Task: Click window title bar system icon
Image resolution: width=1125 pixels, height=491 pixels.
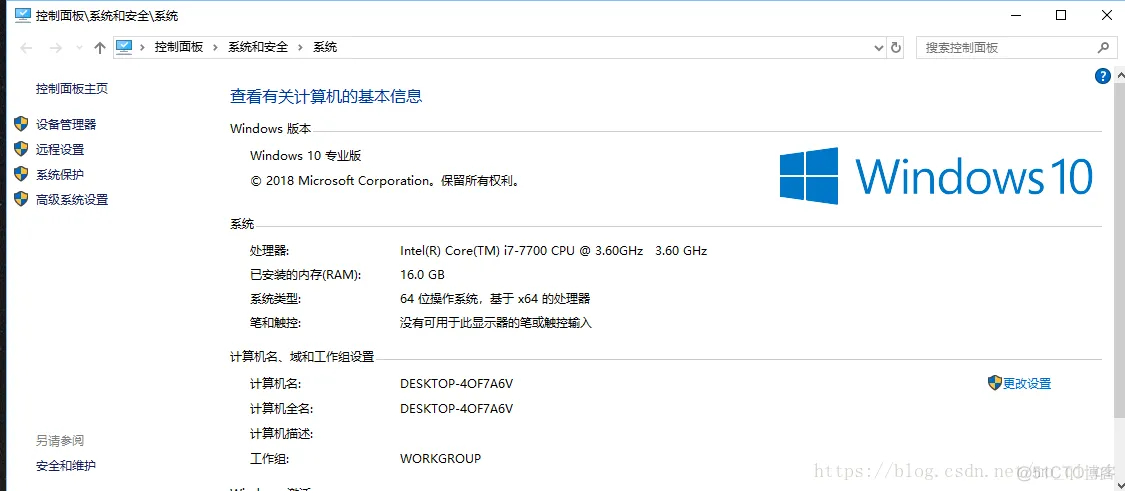Action: click(23, 14)
